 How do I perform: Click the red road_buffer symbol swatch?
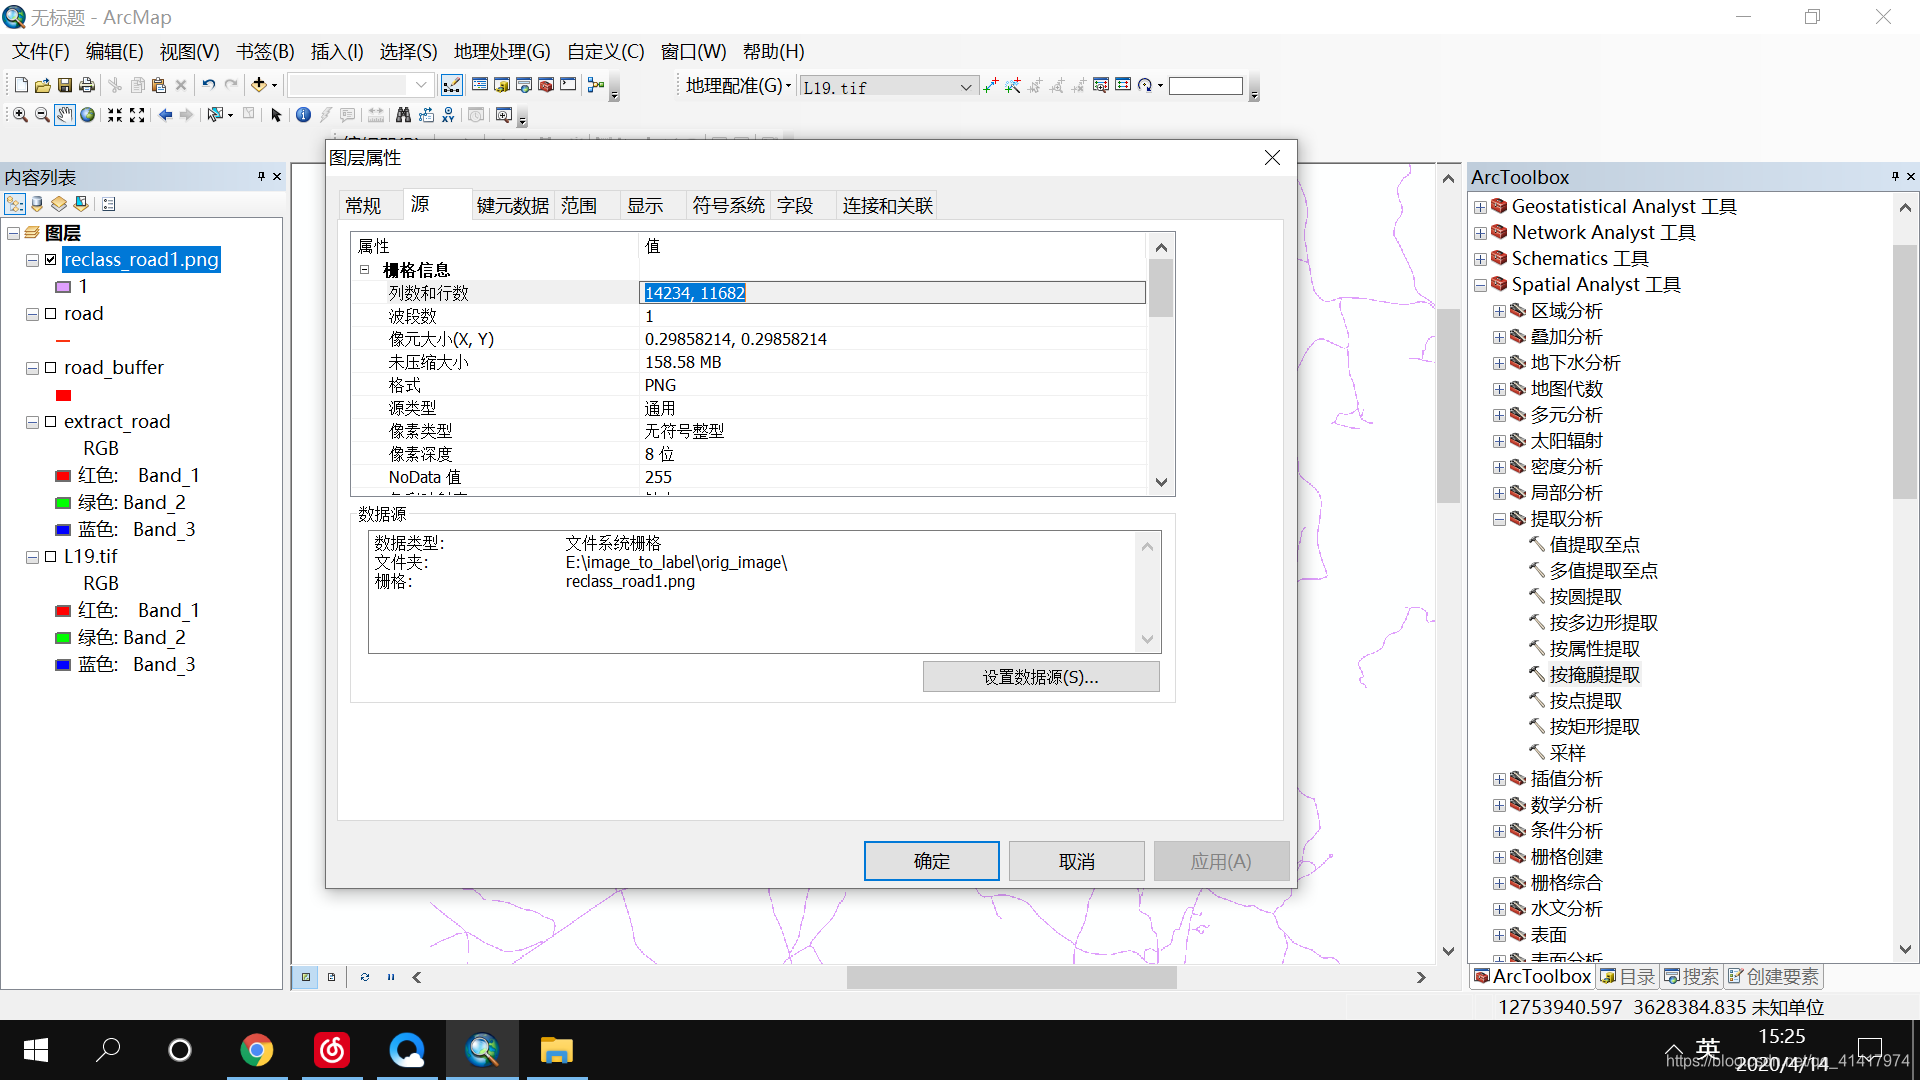pyautogui.click(x=63, y=395)
